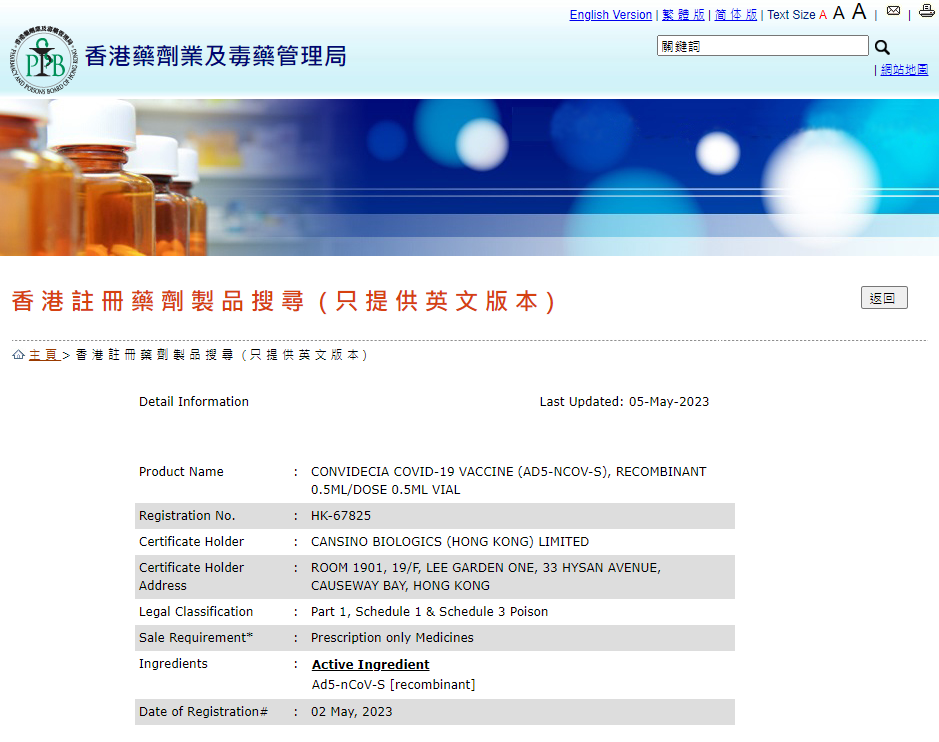The height and width of the screenshot is (742, 939).
Task: Switch to 简体版 language
Action: pyautogui.click(x=736, y=15)
